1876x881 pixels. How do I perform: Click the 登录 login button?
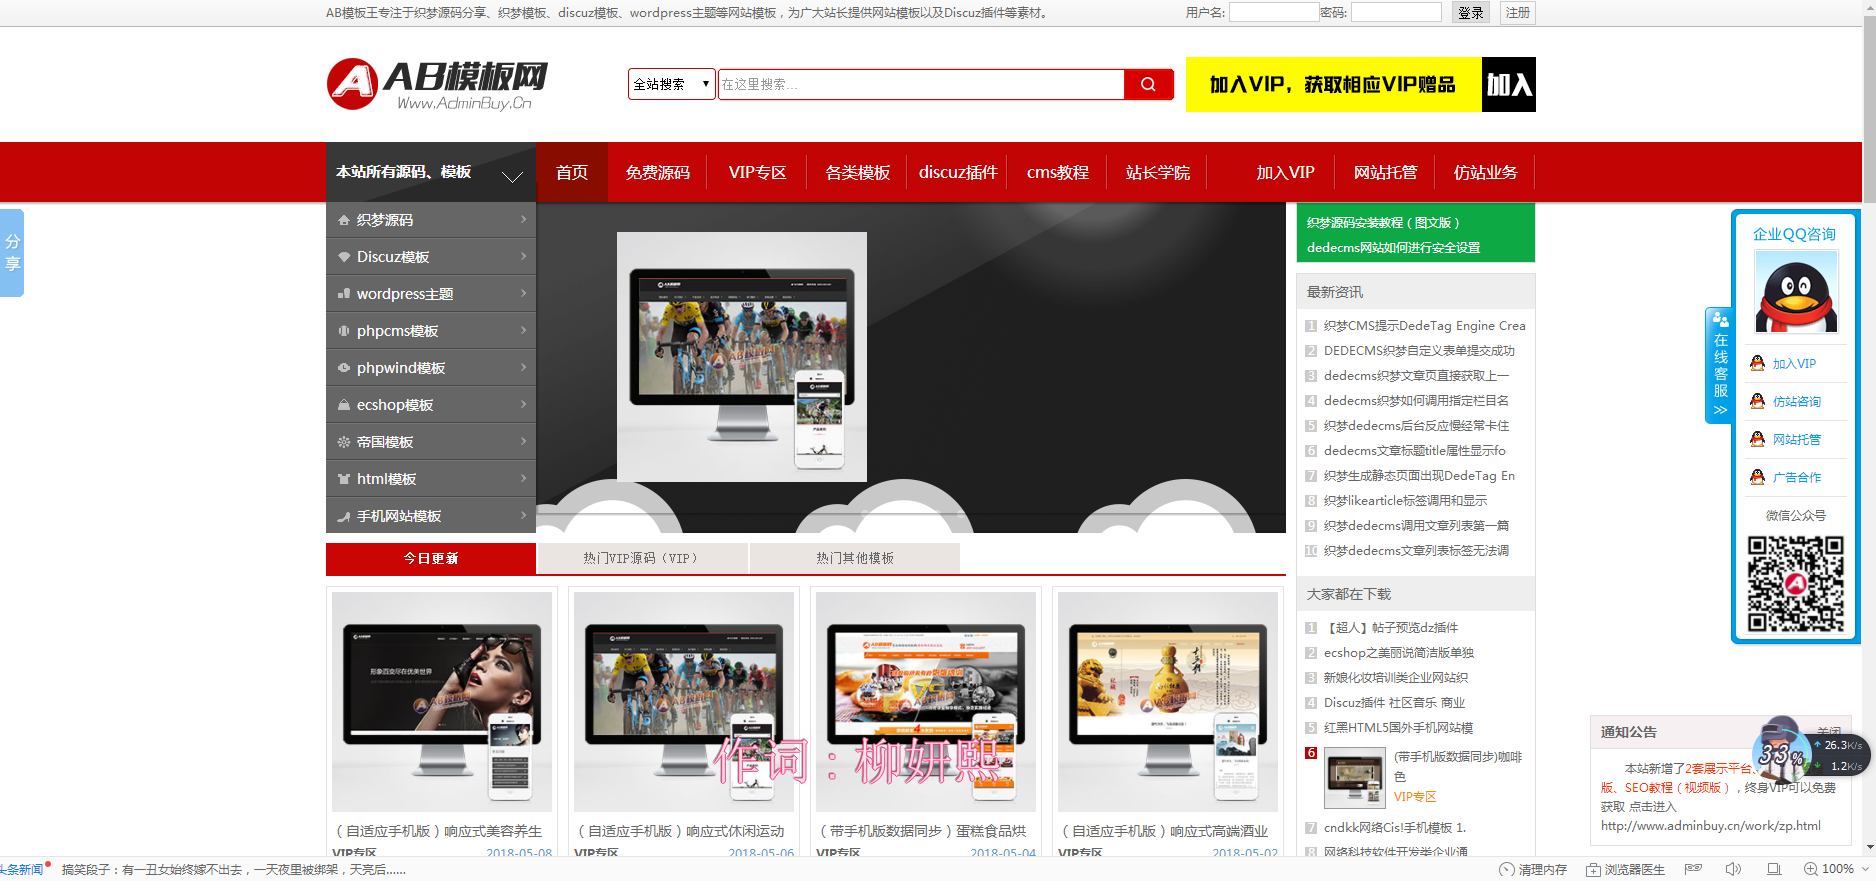[1471, 12]
